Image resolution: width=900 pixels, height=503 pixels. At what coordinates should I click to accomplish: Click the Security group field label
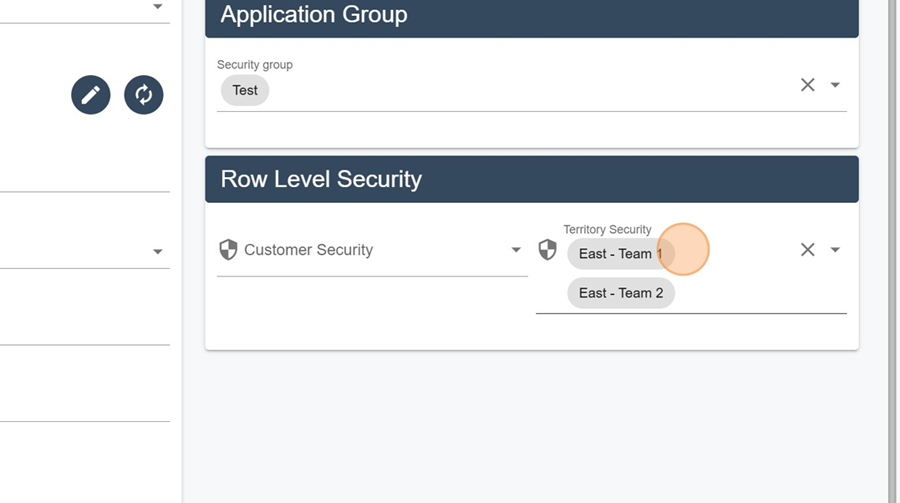255,65
